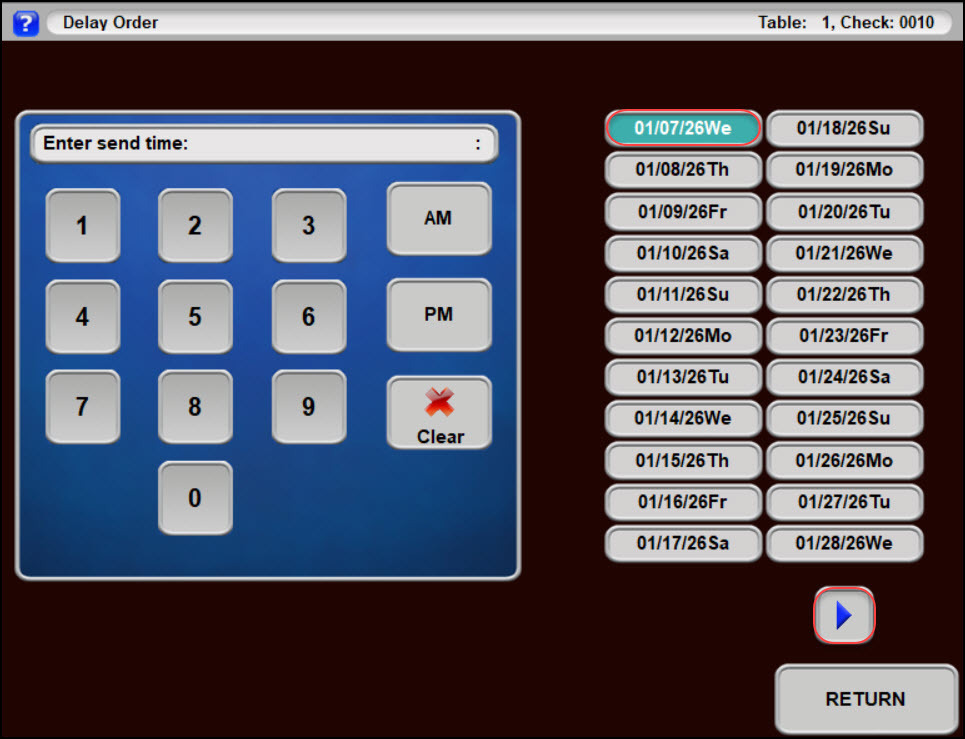
Task: Enter digit 0 on the keypad
Action: pos(195,497)
